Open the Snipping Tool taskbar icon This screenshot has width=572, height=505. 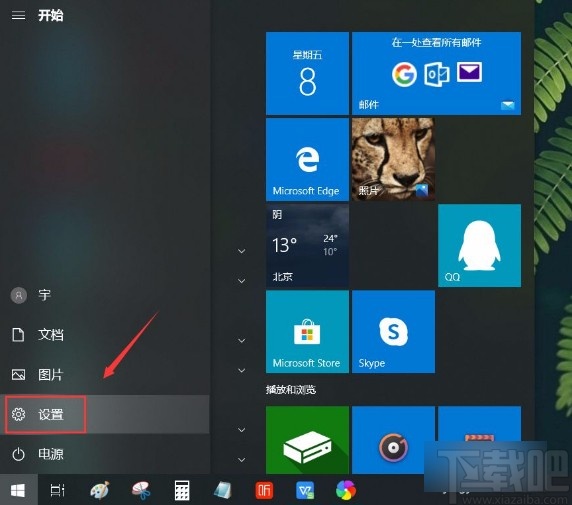pyautogui.click(x=141, y=490)
